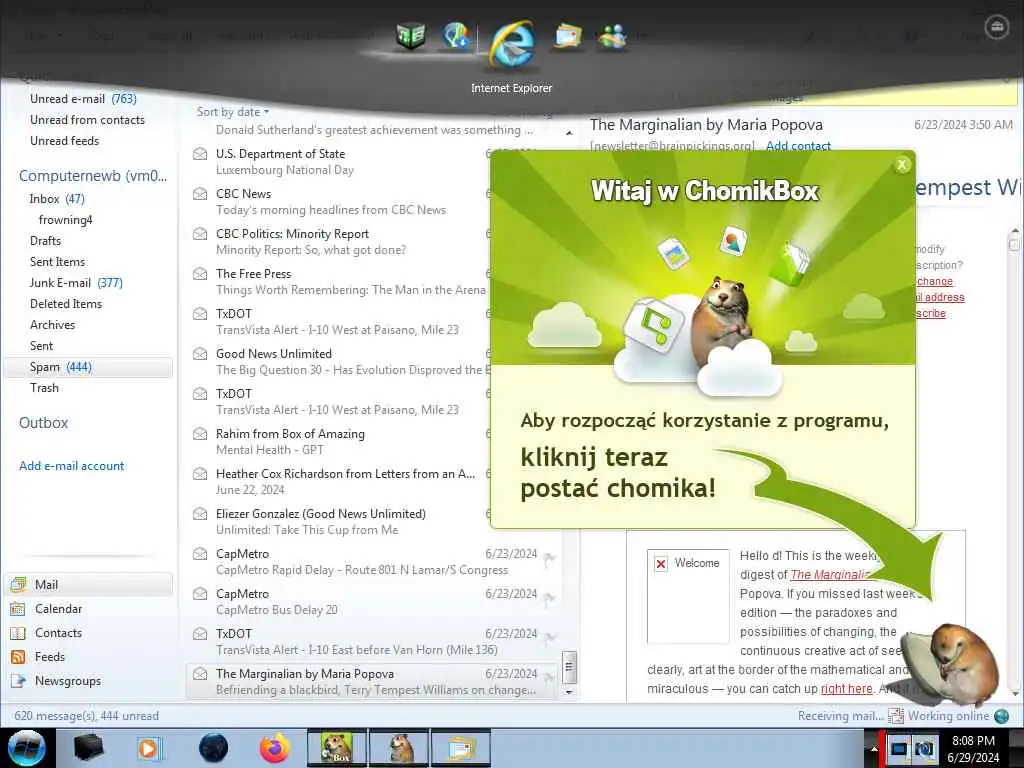The width and height of the screenshot is (1024, 768).
Task: Follow the 'right here' link in message
Action: [846, 688]
